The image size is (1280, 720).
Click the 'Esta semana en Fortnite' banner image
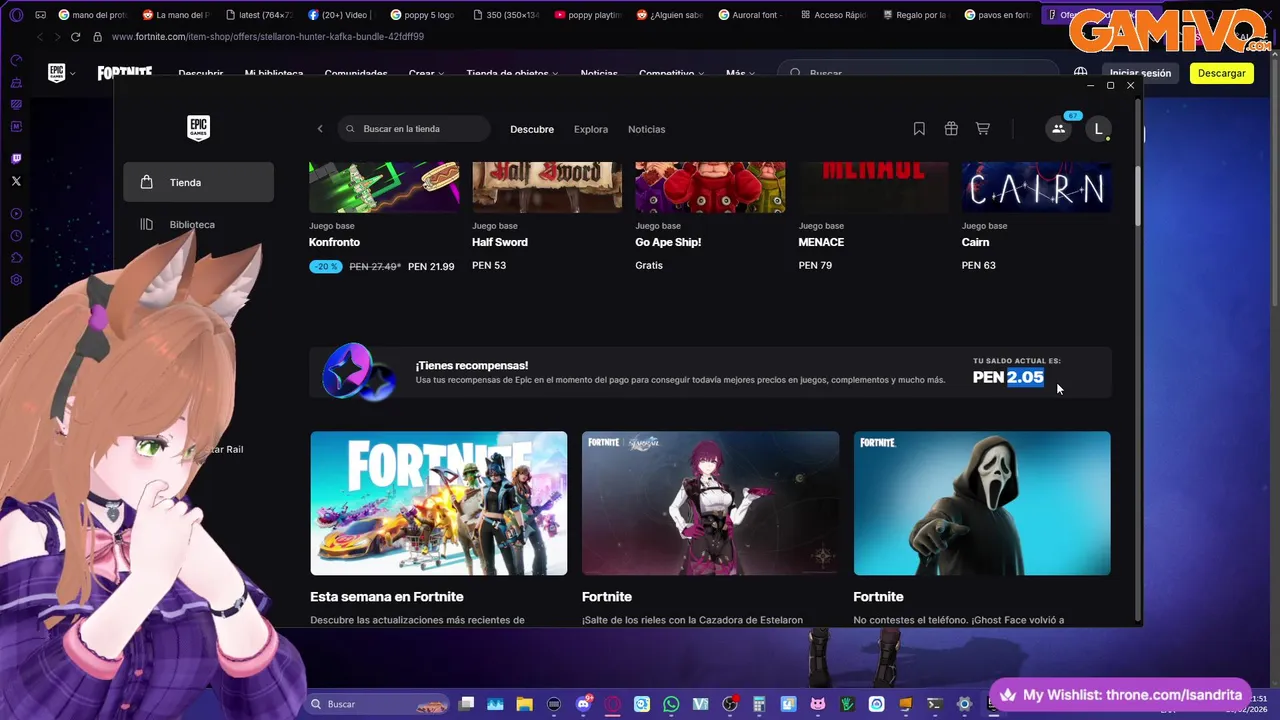(439, 503)
